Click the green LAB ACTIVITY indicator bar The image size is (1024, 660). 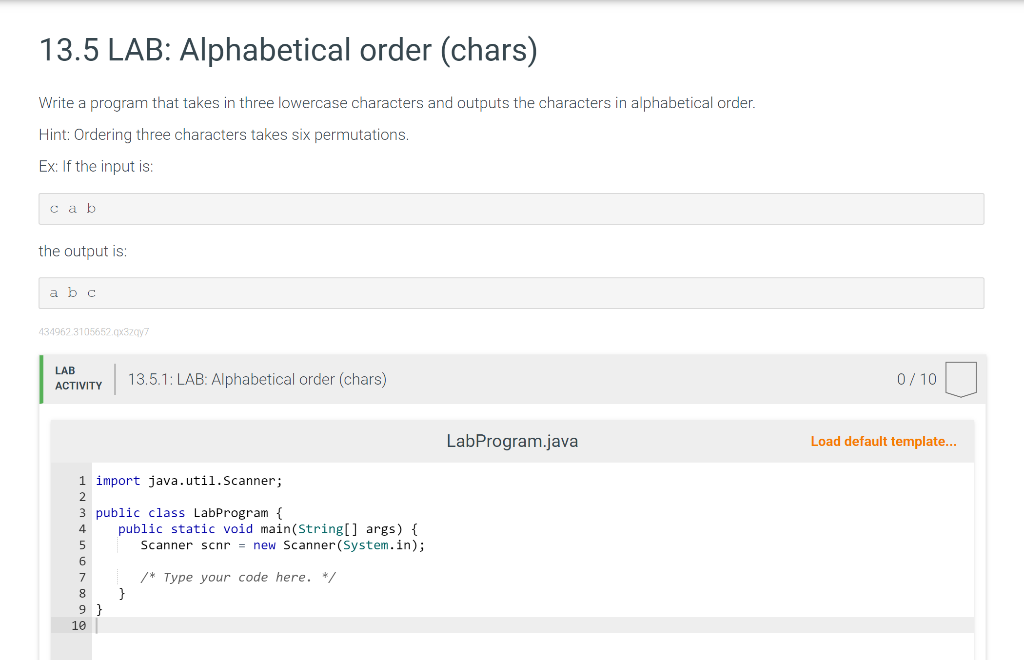[x=39, y=379]
